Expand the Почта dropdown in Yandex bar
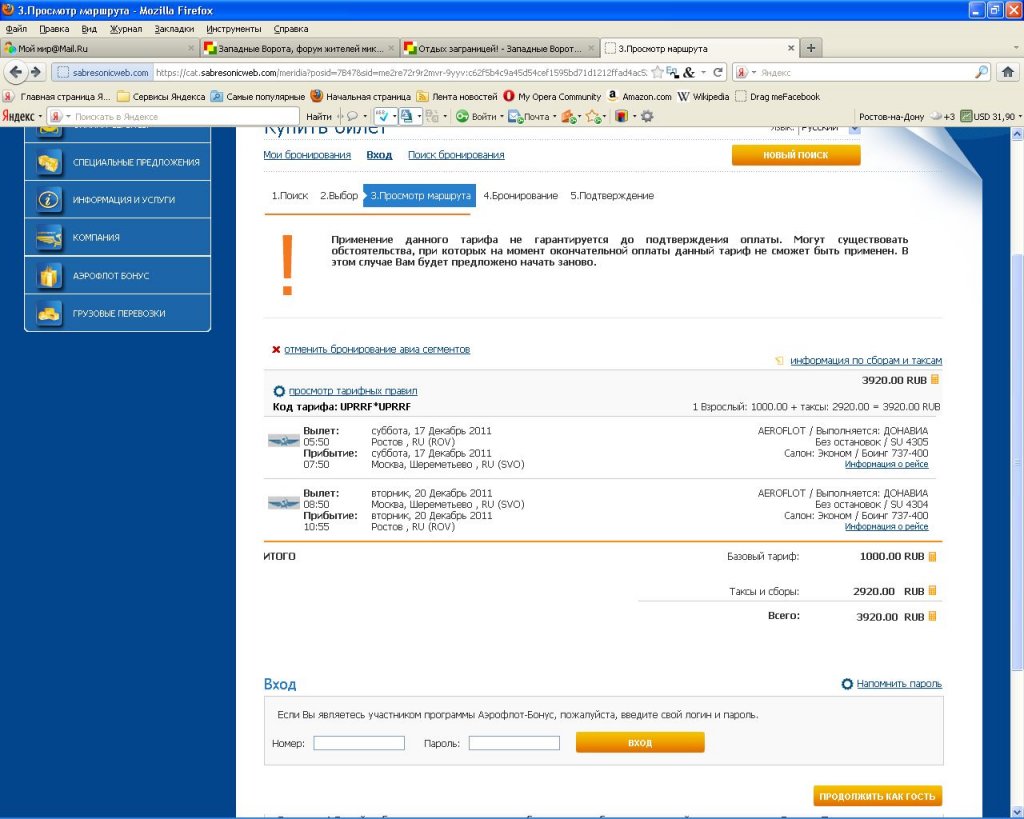Screen dimensions: 1024x819 click(x=554, y=116)
